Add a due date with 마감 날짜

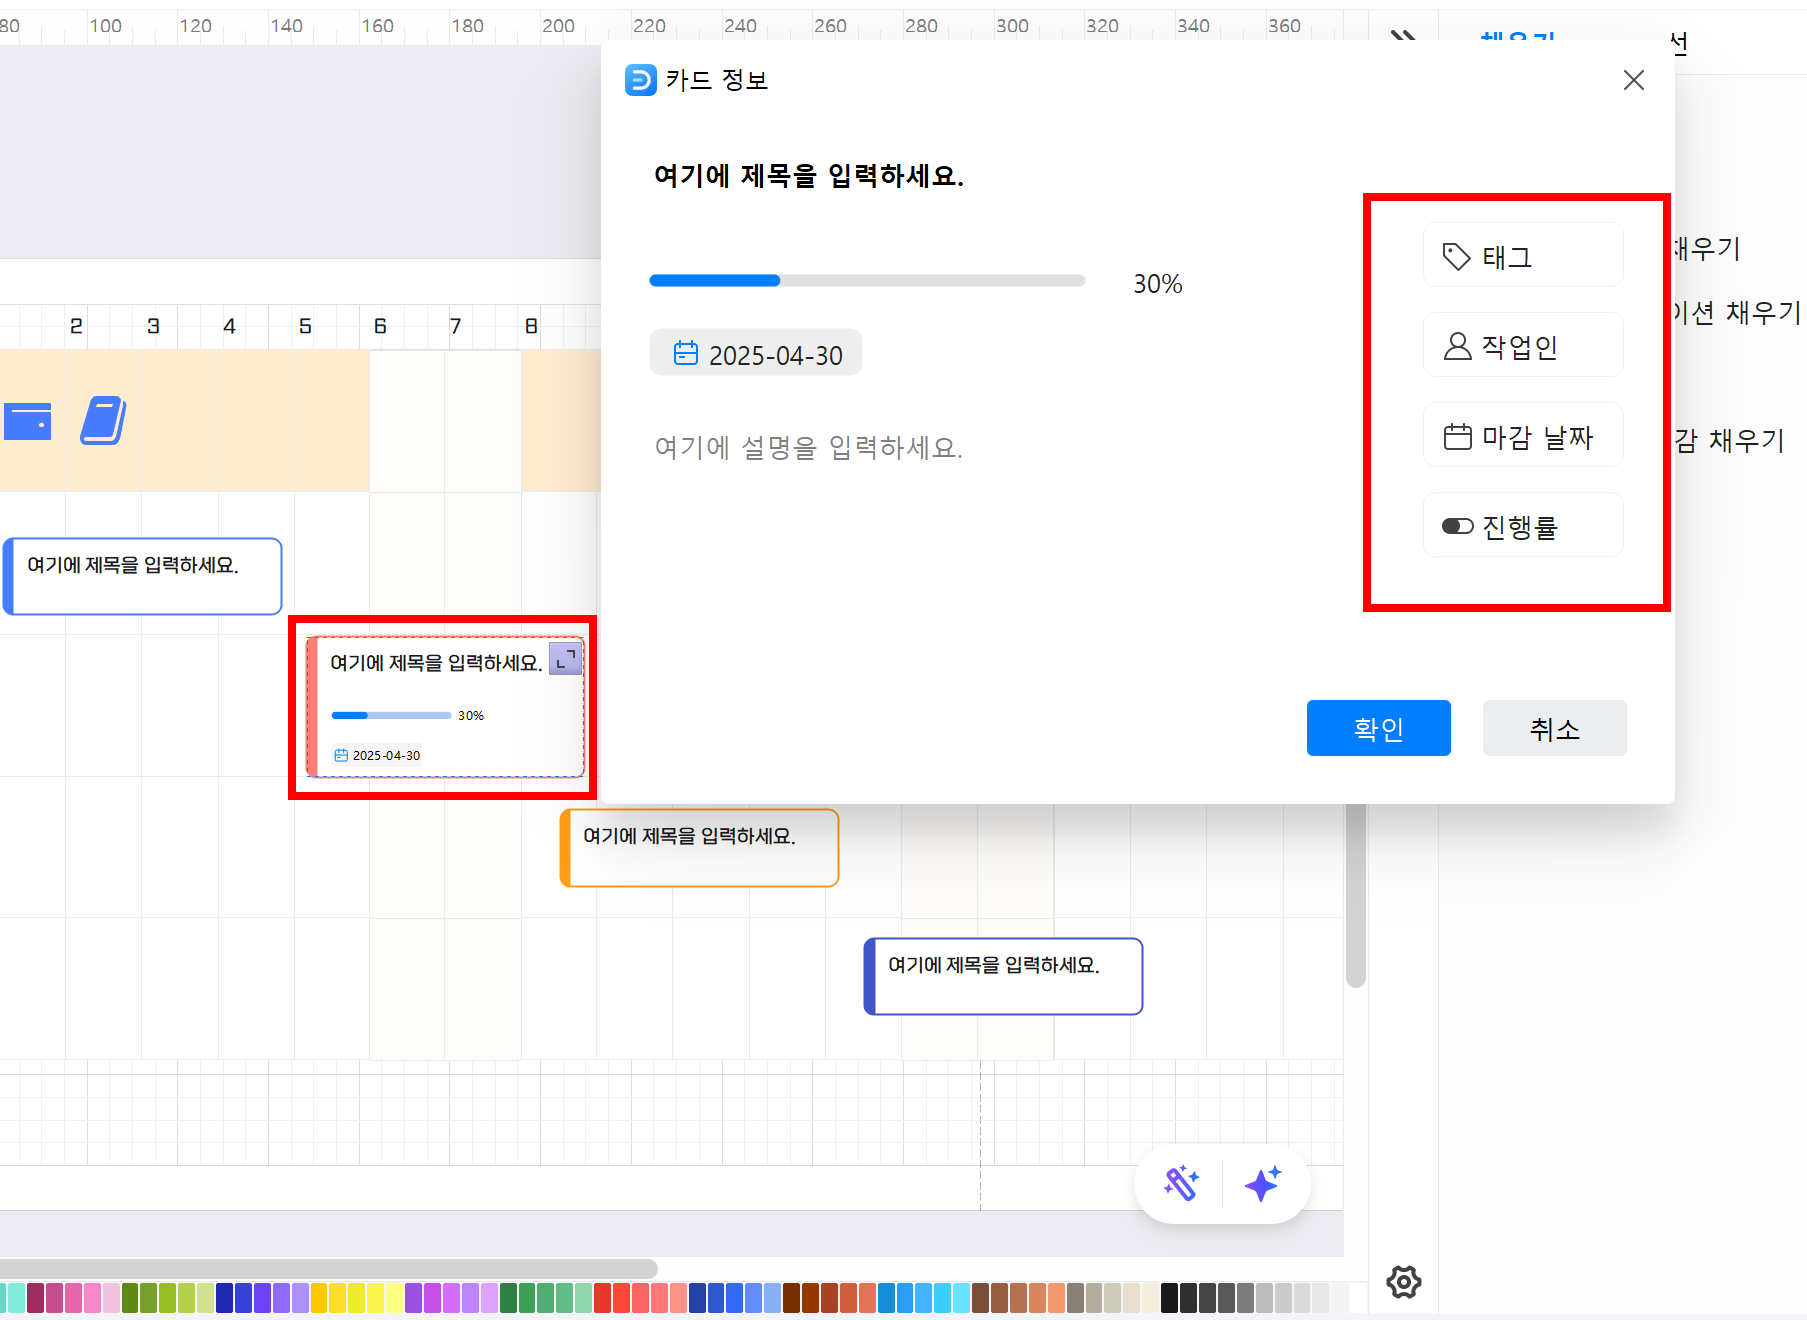pyautogui.click(x=1522, y=435)
